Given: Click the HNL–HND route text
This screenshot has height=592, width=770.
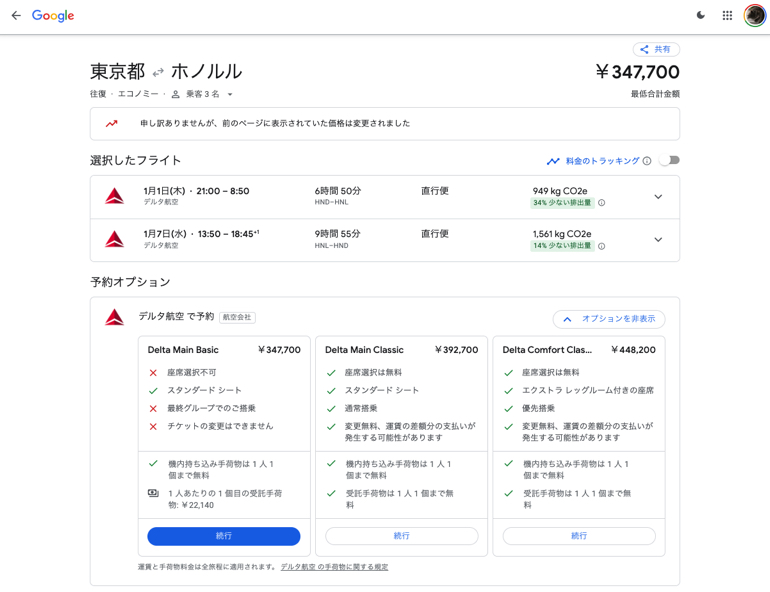Looking at the screenshot, I should tap(331, 245).
